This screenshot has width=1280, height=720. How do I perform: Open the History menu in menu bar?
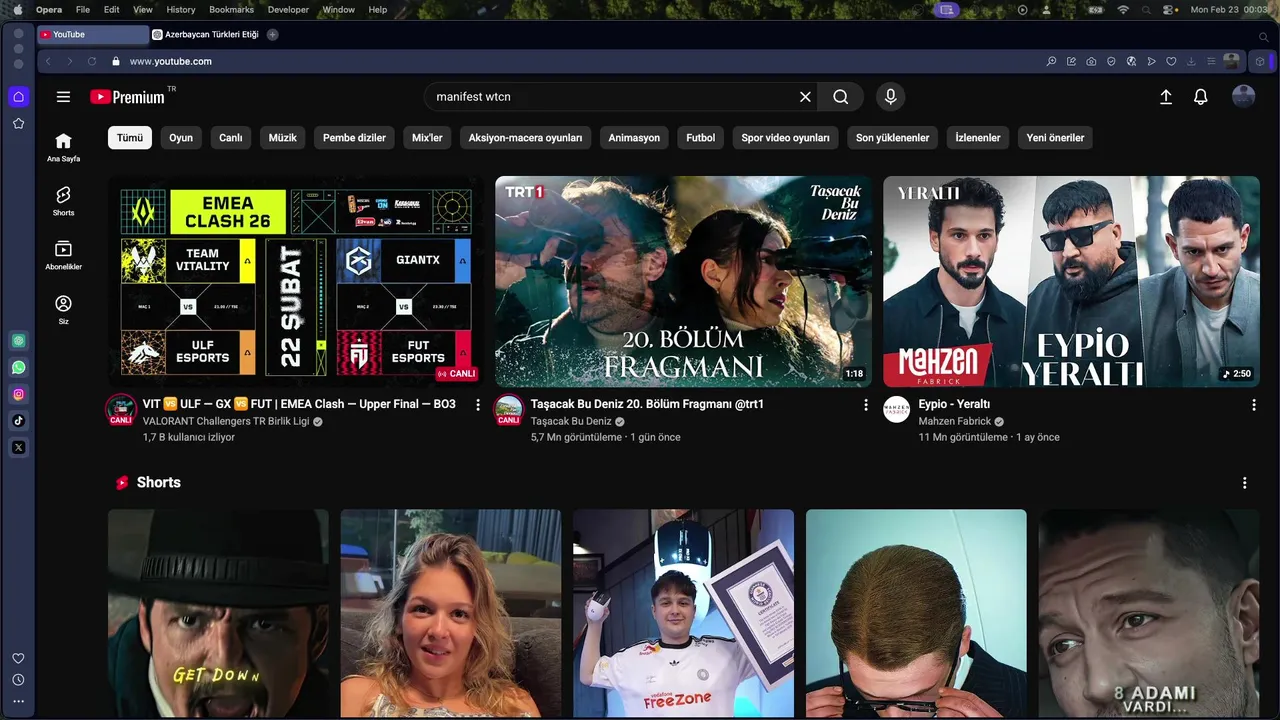[x=181, y=9]
